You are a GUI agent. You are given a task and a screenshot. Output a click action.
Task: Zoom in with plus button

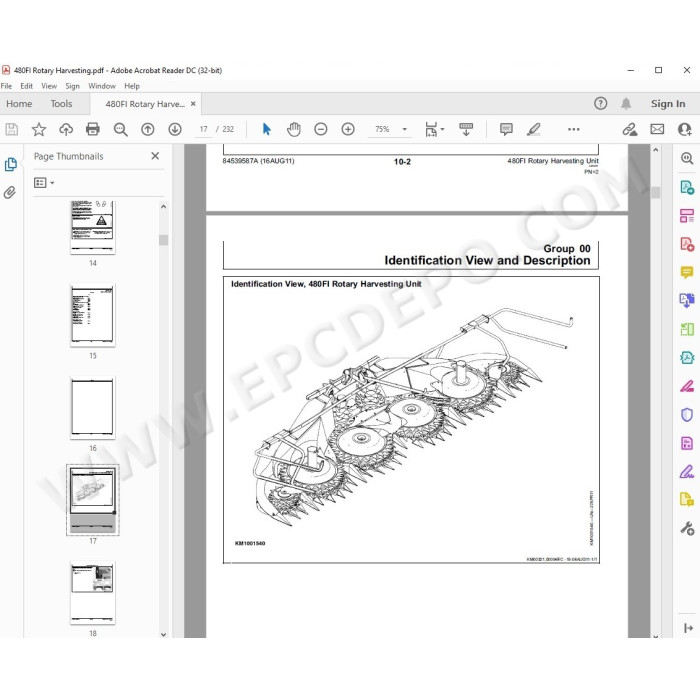(x=348, y=129)
